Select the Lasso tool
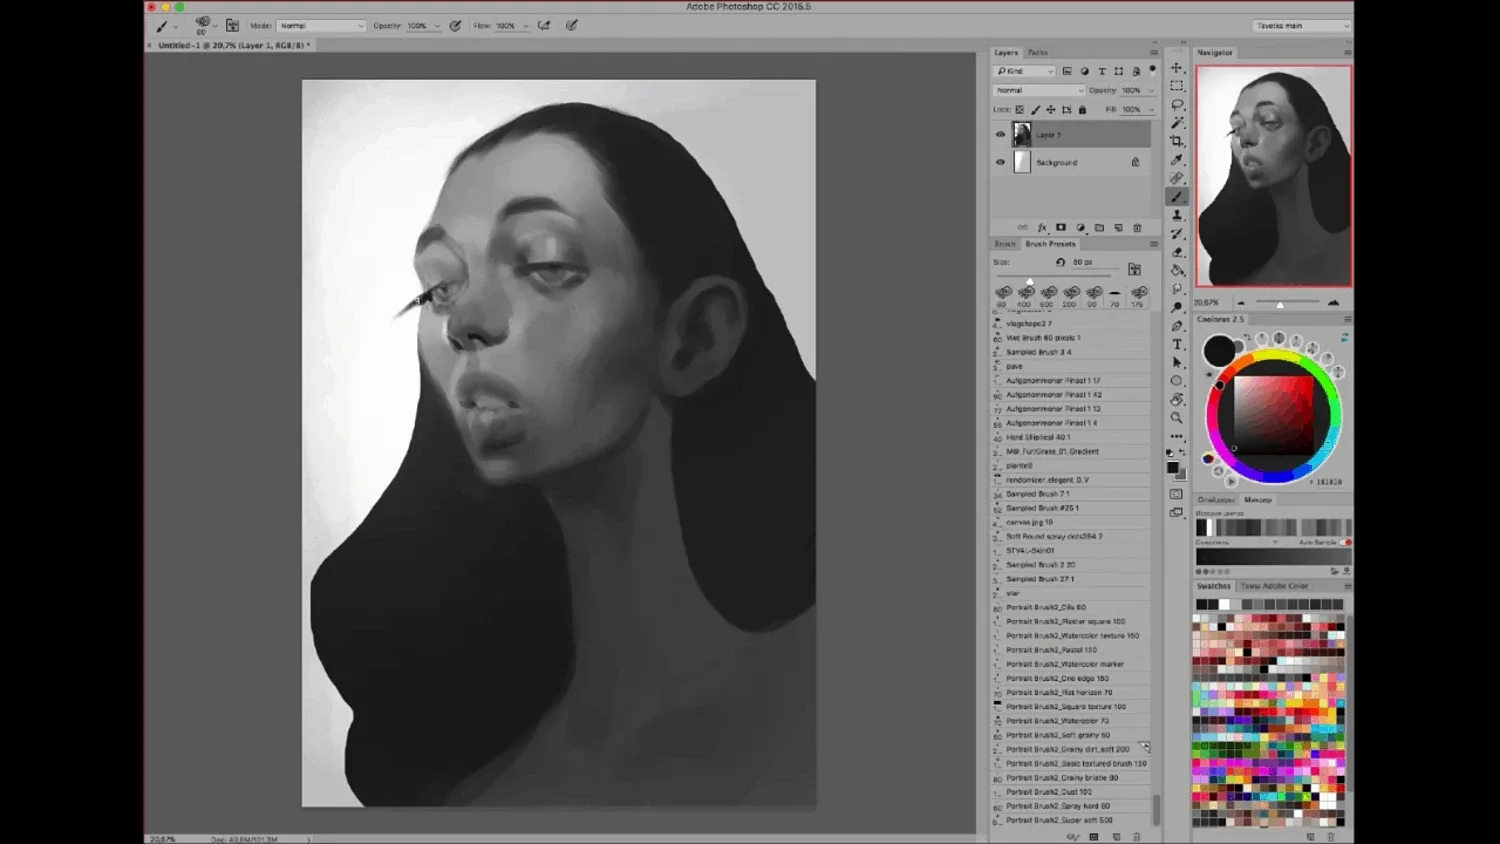Image resolution: width=1500 pixels, height=844 pixels. point(1176,105)
